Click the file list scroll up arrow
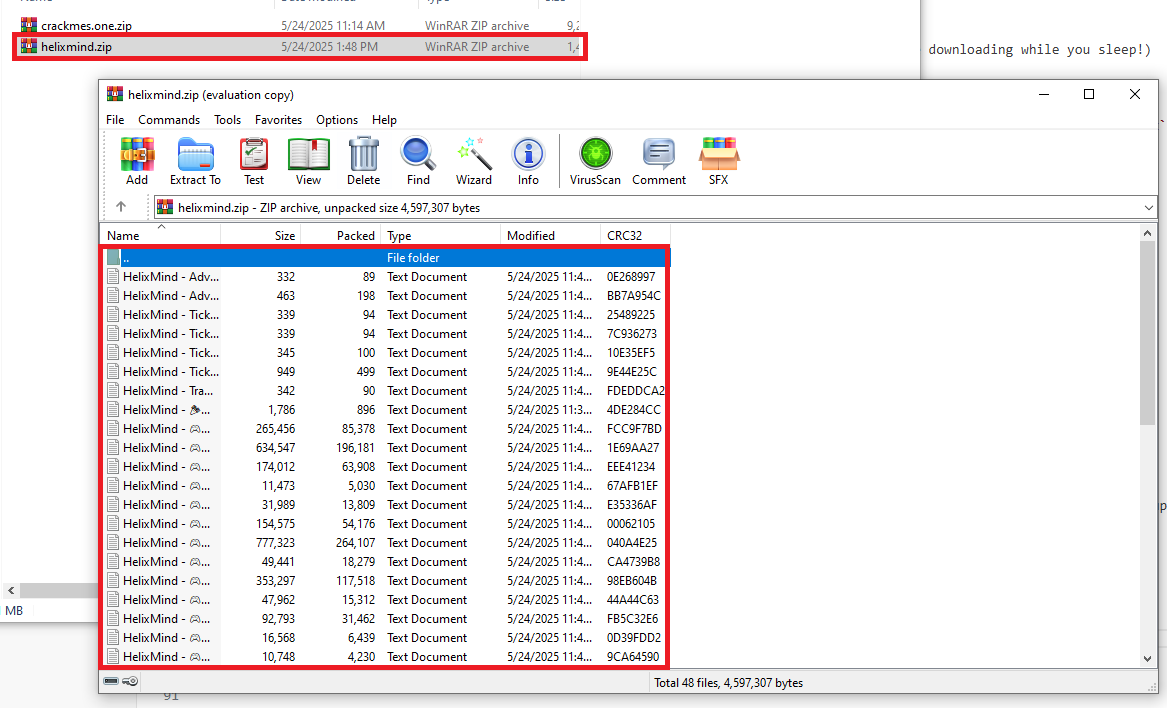This screenshot has height=708, width=1167. pyautogui.click(x=1147, y=234)
